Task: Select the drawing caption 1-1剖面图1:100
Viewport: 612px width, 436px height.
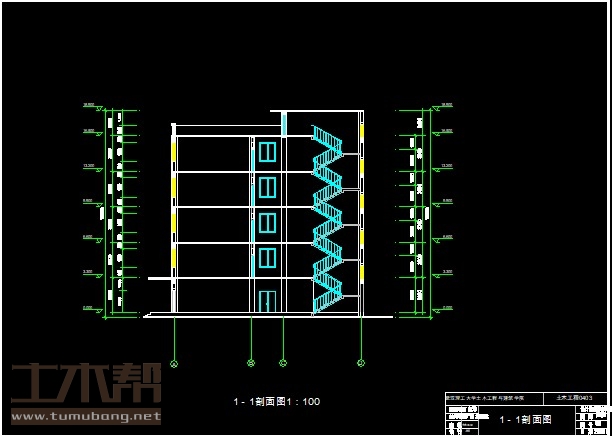Action: (276, 401)
